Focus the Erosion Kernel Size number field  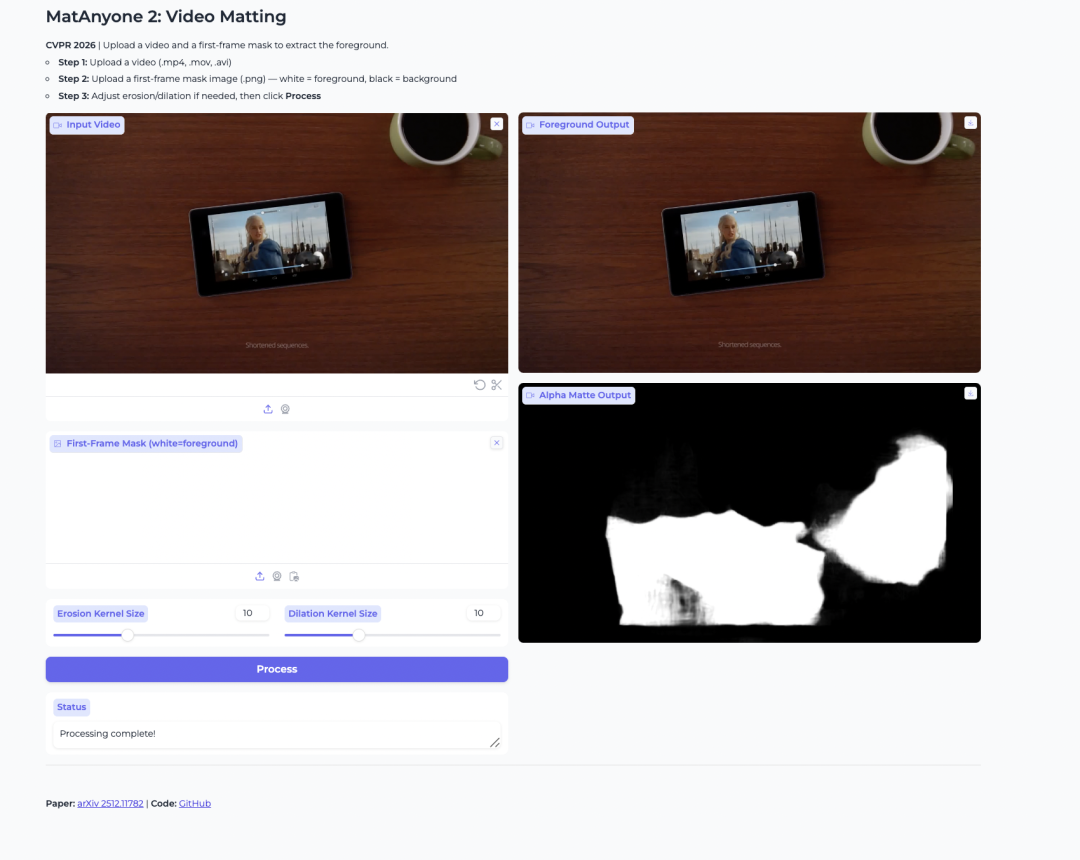point(252,613)
